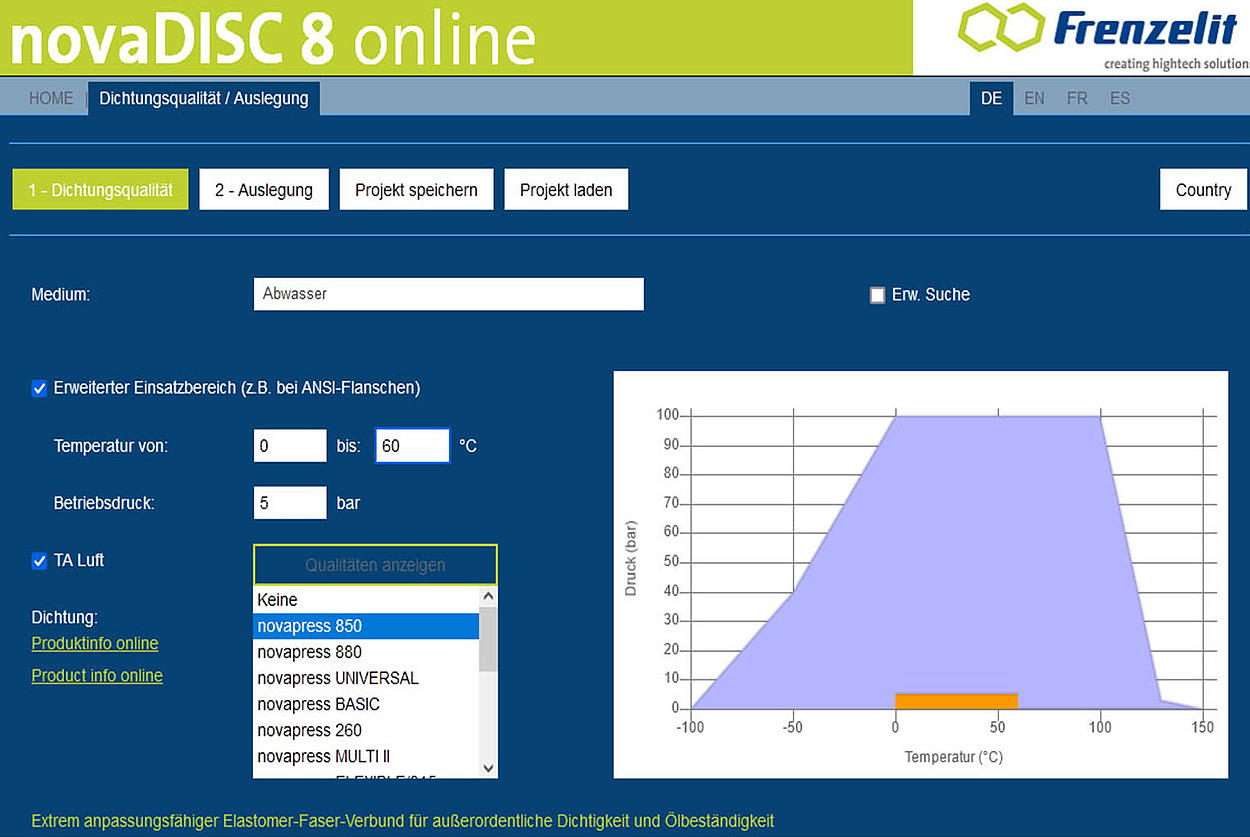Click Projekt laden button

point(566,189)
